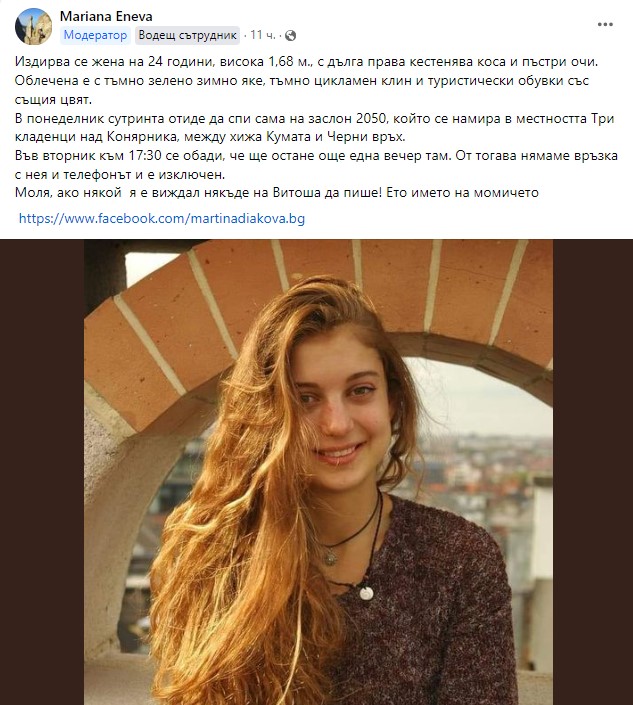Image resolution: width=633 pixels, height=705 pixels.
Task: Open the facebook.com/martinadiakova.bg link
Action: click(161, 217)
